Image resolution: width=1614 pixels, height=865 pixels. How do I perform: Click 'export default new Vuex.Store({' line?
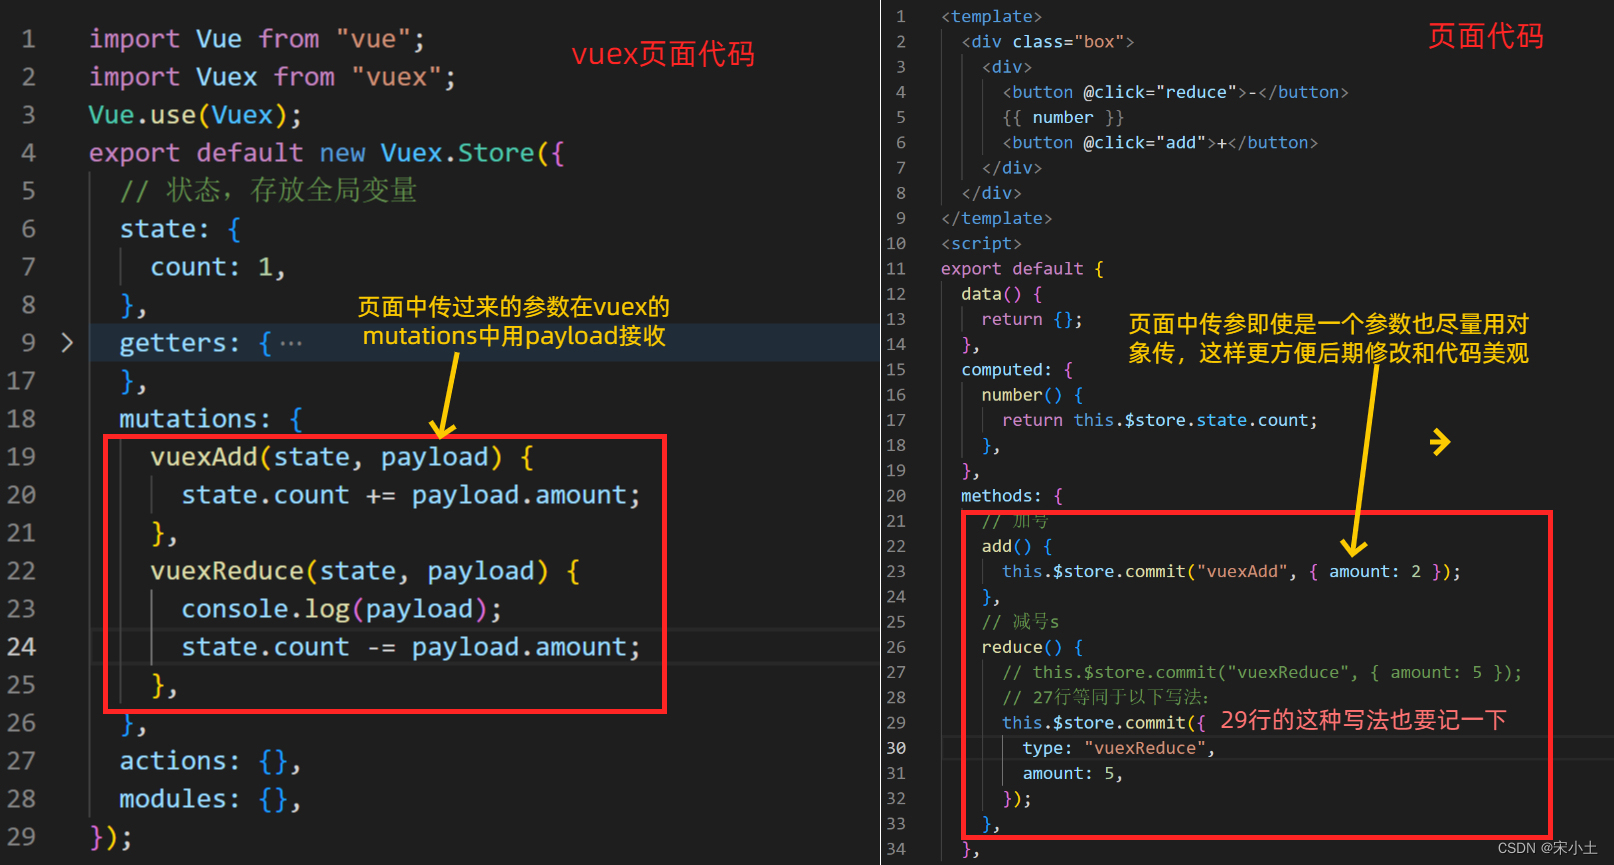326,153
